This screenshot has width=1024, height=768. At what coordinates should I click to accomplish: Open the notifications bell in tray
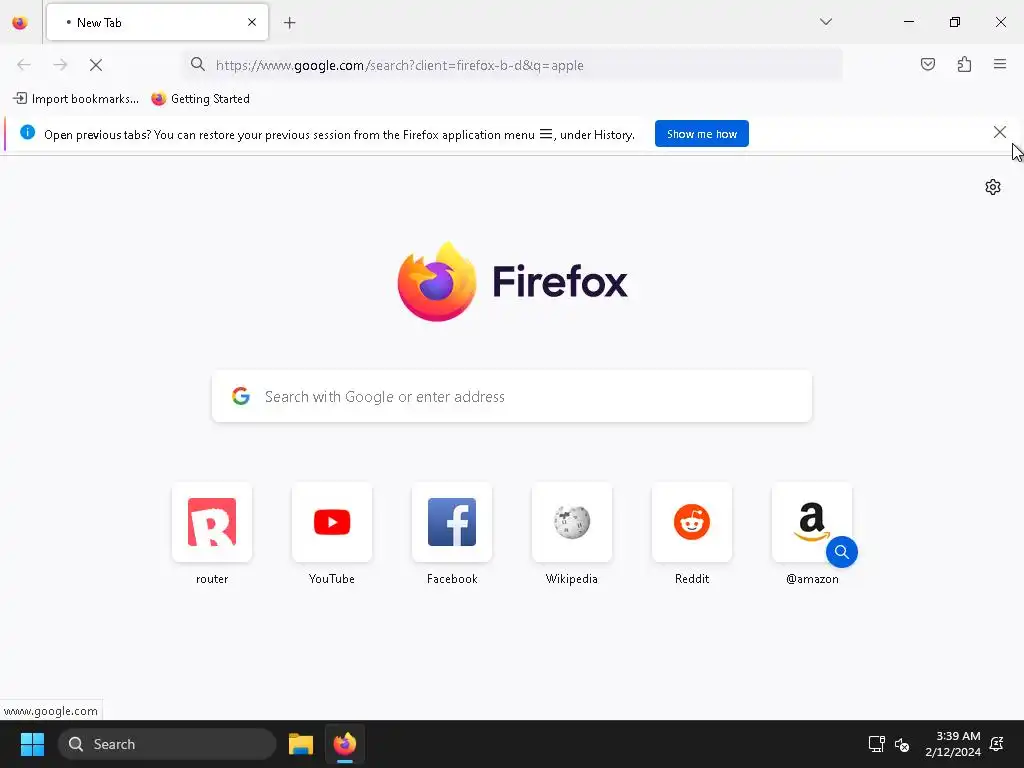point(997,744)
